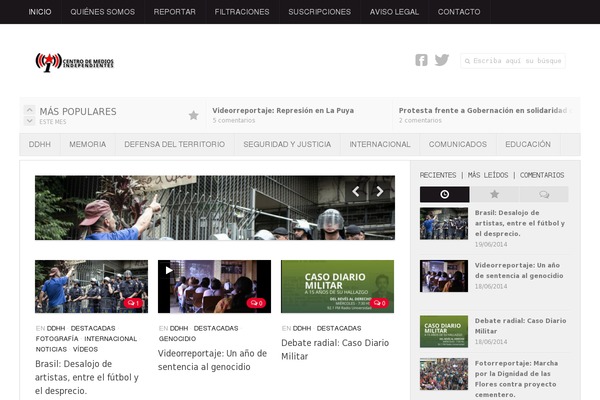600x400 pixels.
Task: Open sidebar link Brasil: Desalojo de artistas
Action: click(x=520, y=223)
